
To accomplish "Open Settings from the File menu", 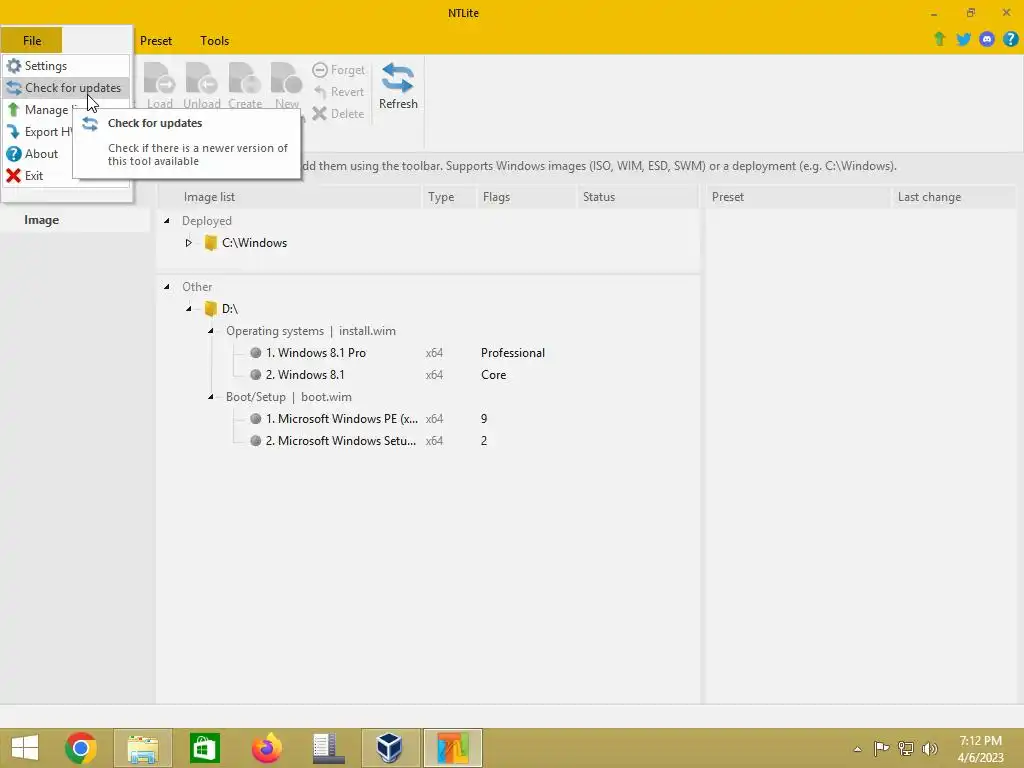I will pyautogui.click(x=65, y=66).
